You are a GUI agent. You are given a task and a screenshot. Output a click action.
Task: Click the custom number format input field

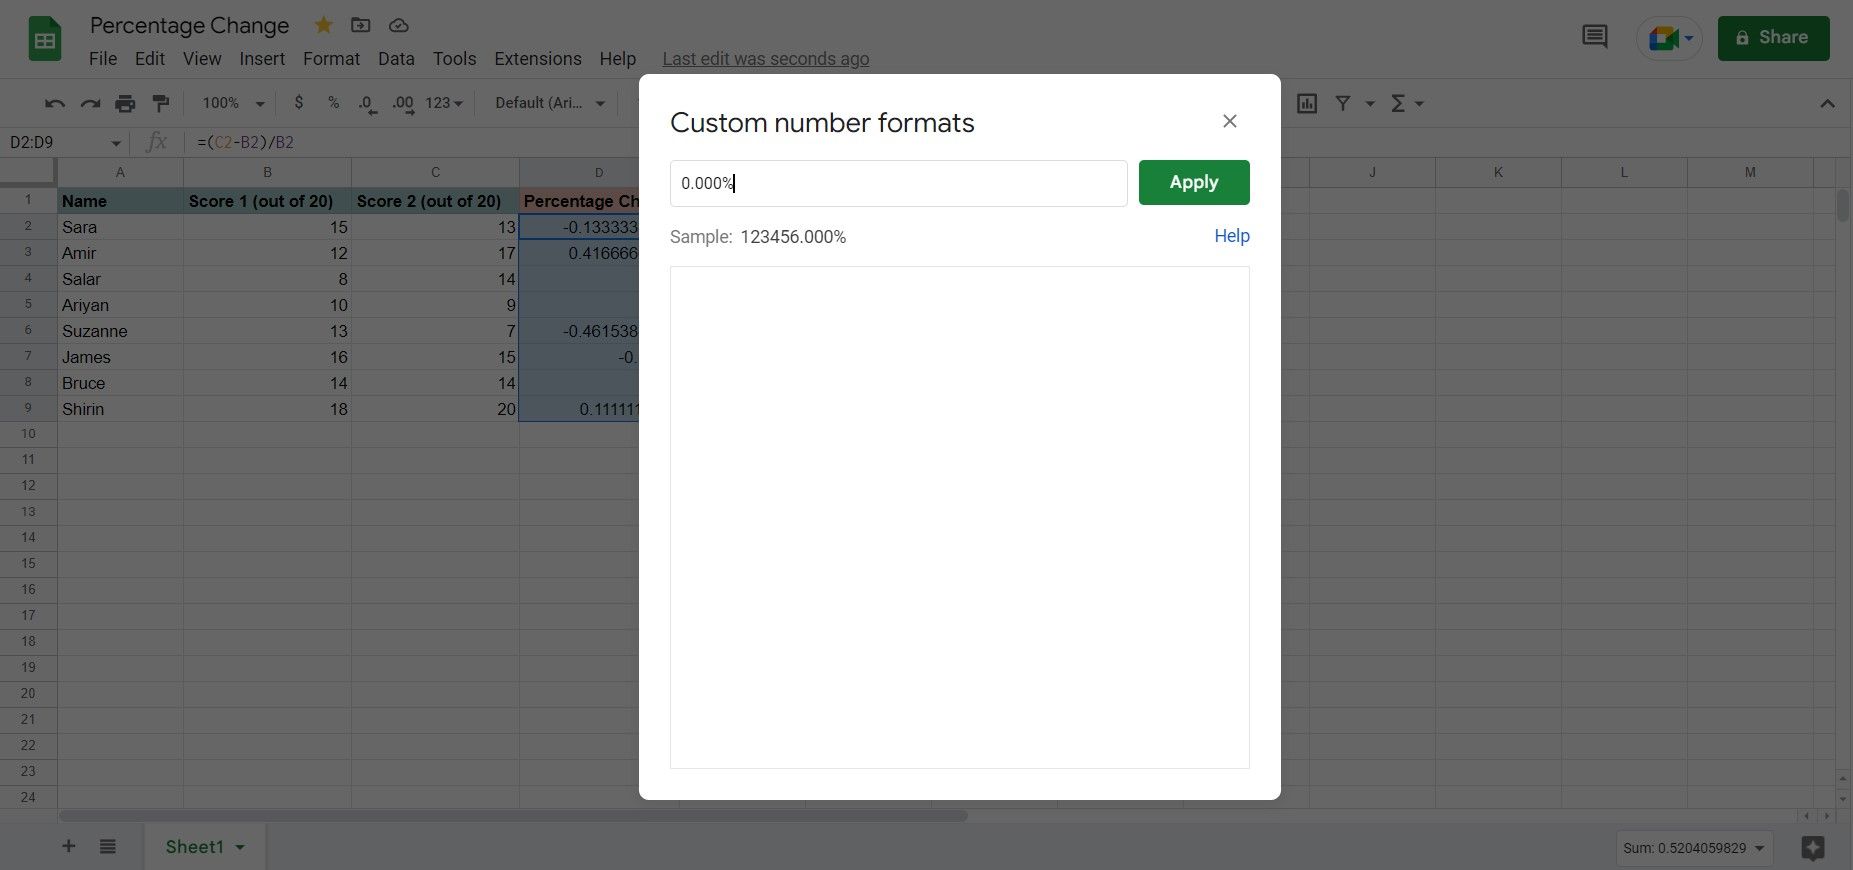898,184
